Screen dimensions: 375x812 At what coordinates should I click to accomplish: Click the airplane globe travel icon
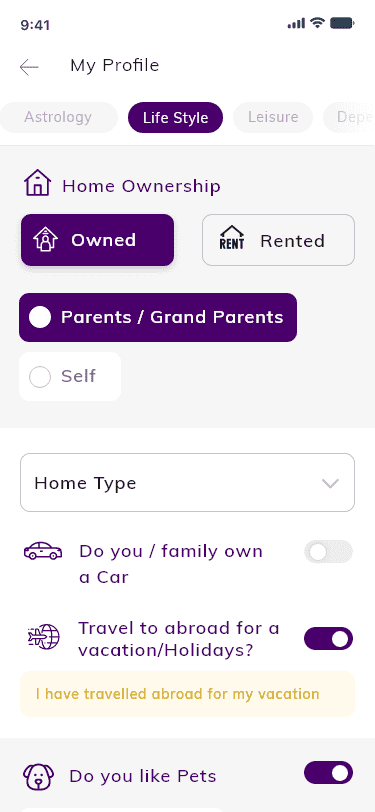tap(44, 637)
